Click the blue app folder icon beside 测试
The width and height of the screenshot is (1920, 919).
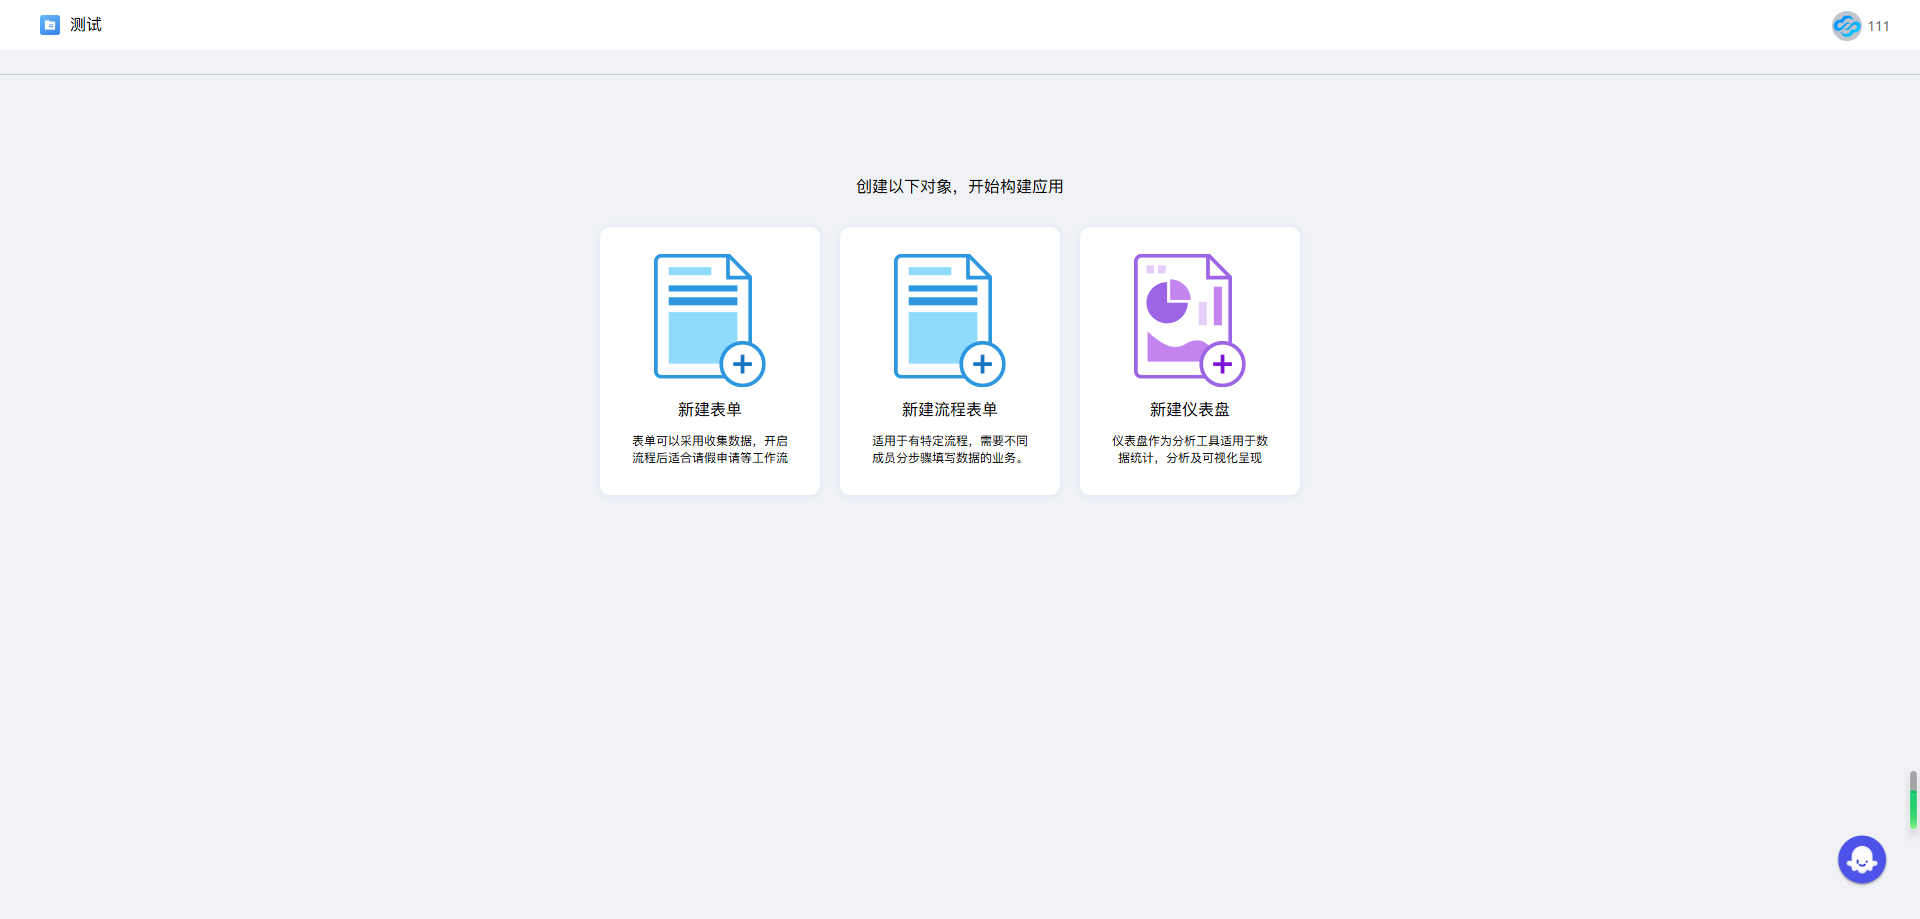[50, 25]
